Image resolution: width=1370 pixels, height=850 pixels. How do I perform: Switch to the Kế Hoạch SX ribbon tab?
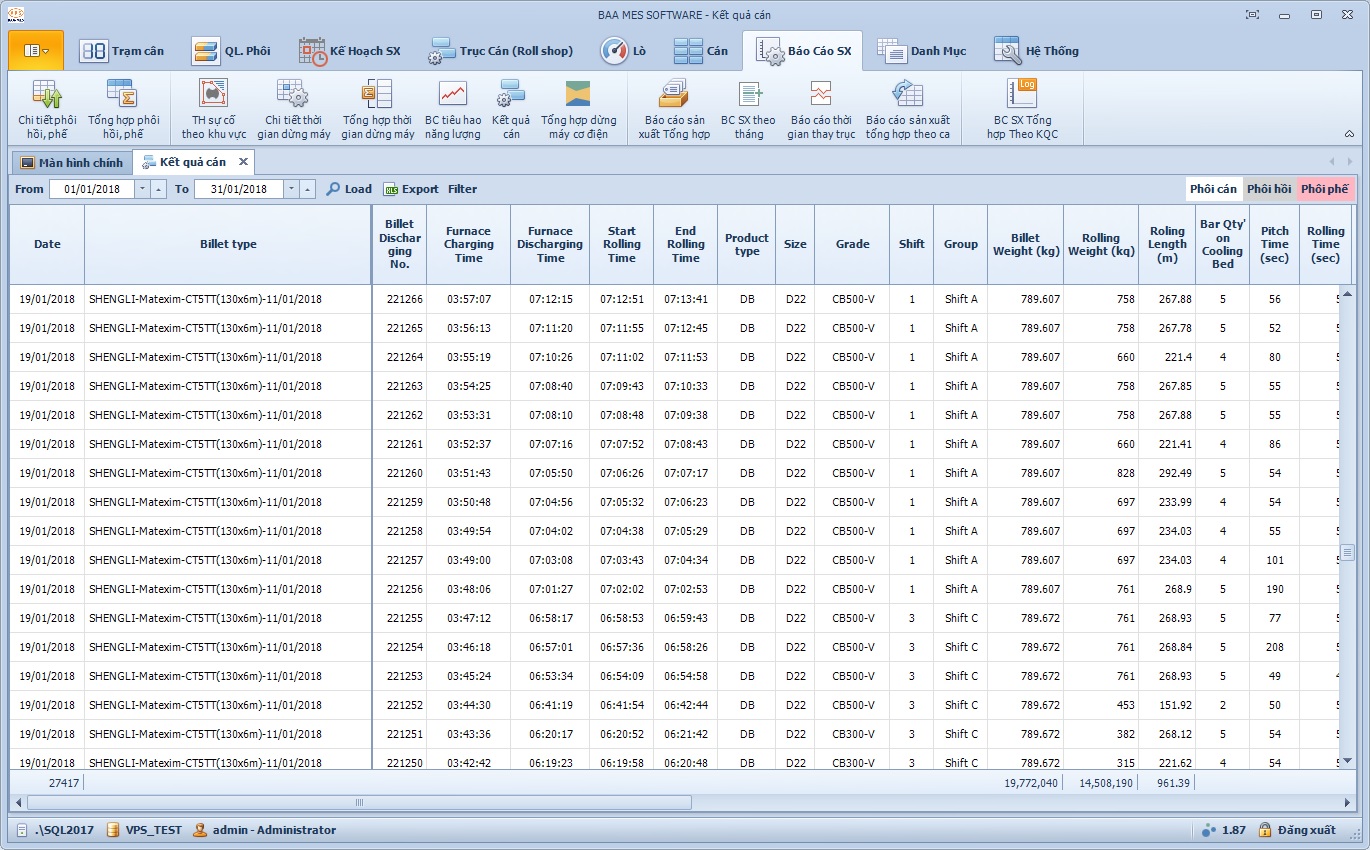[x=349, y=51]
